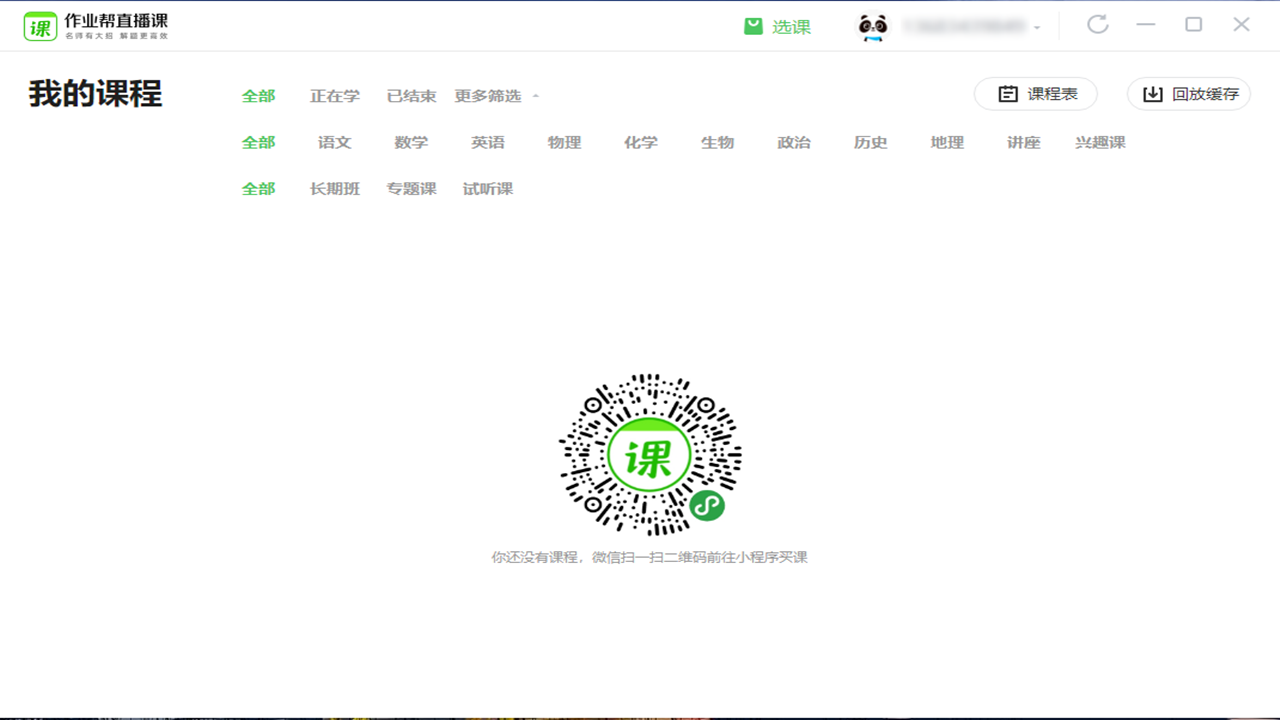Image resolution: width=1280 pixels, height=720 pixels.
Task: Open 回放缓存 playback cache
Action: (1188, 93)
